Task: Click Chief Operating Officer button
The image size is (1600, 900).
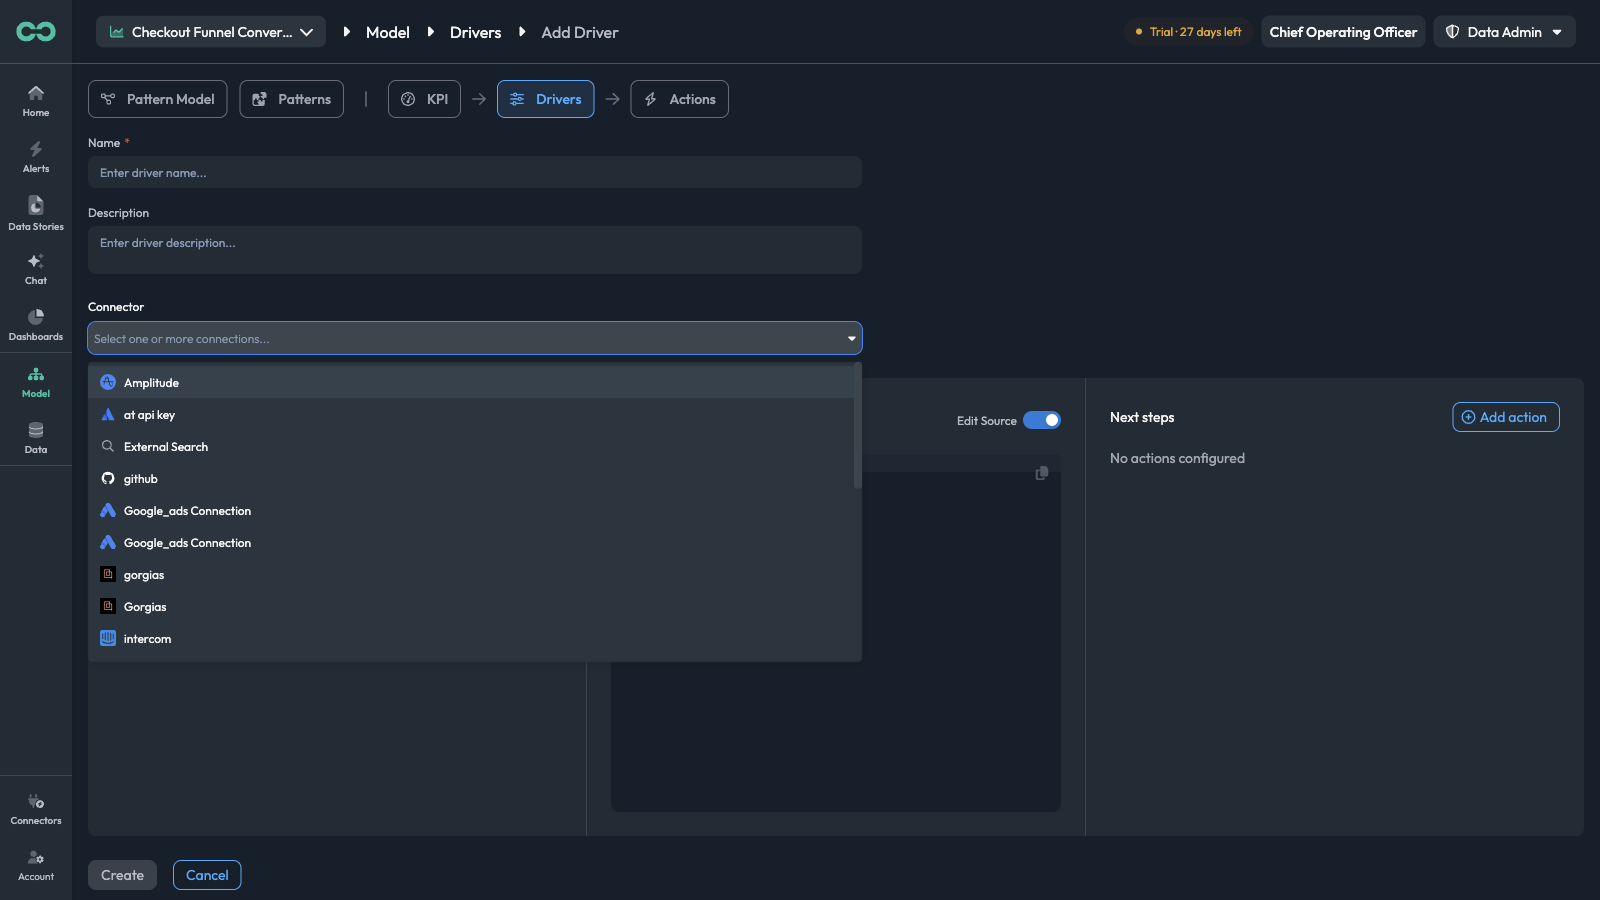Action: click(1343, 32)
